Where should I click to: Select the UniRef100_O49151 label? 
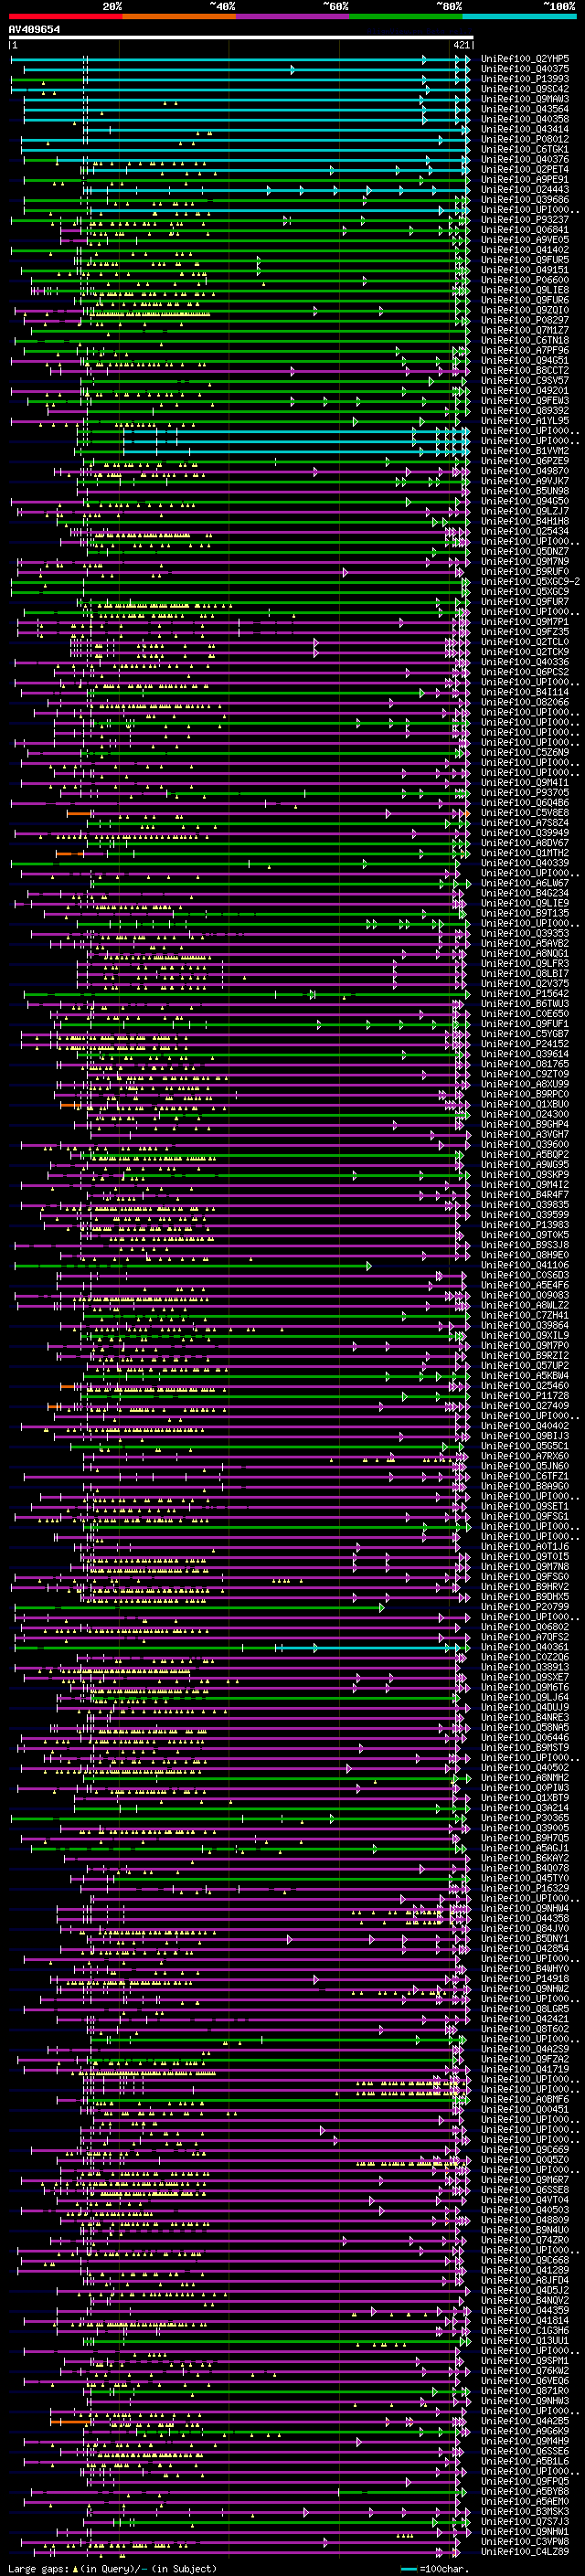[x=524, y=270]
